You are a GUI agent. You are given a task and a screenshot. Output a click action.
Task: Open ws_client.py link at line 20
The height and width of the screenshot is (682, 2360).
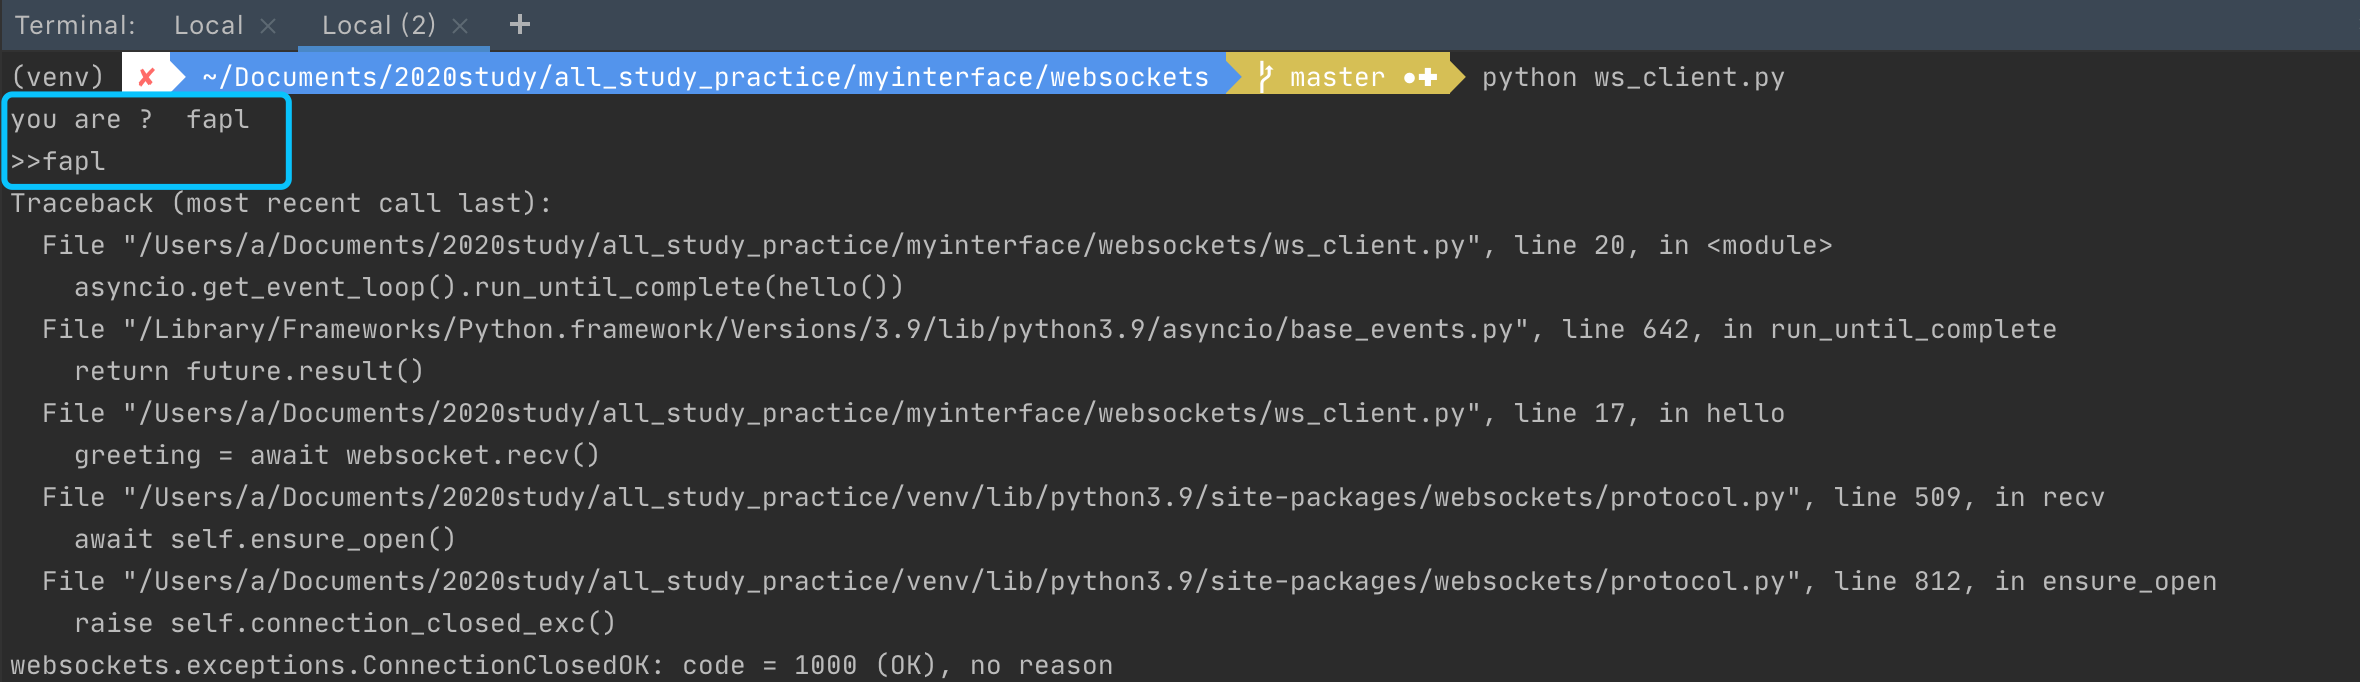pyautogui.click(x=800, y=245)
